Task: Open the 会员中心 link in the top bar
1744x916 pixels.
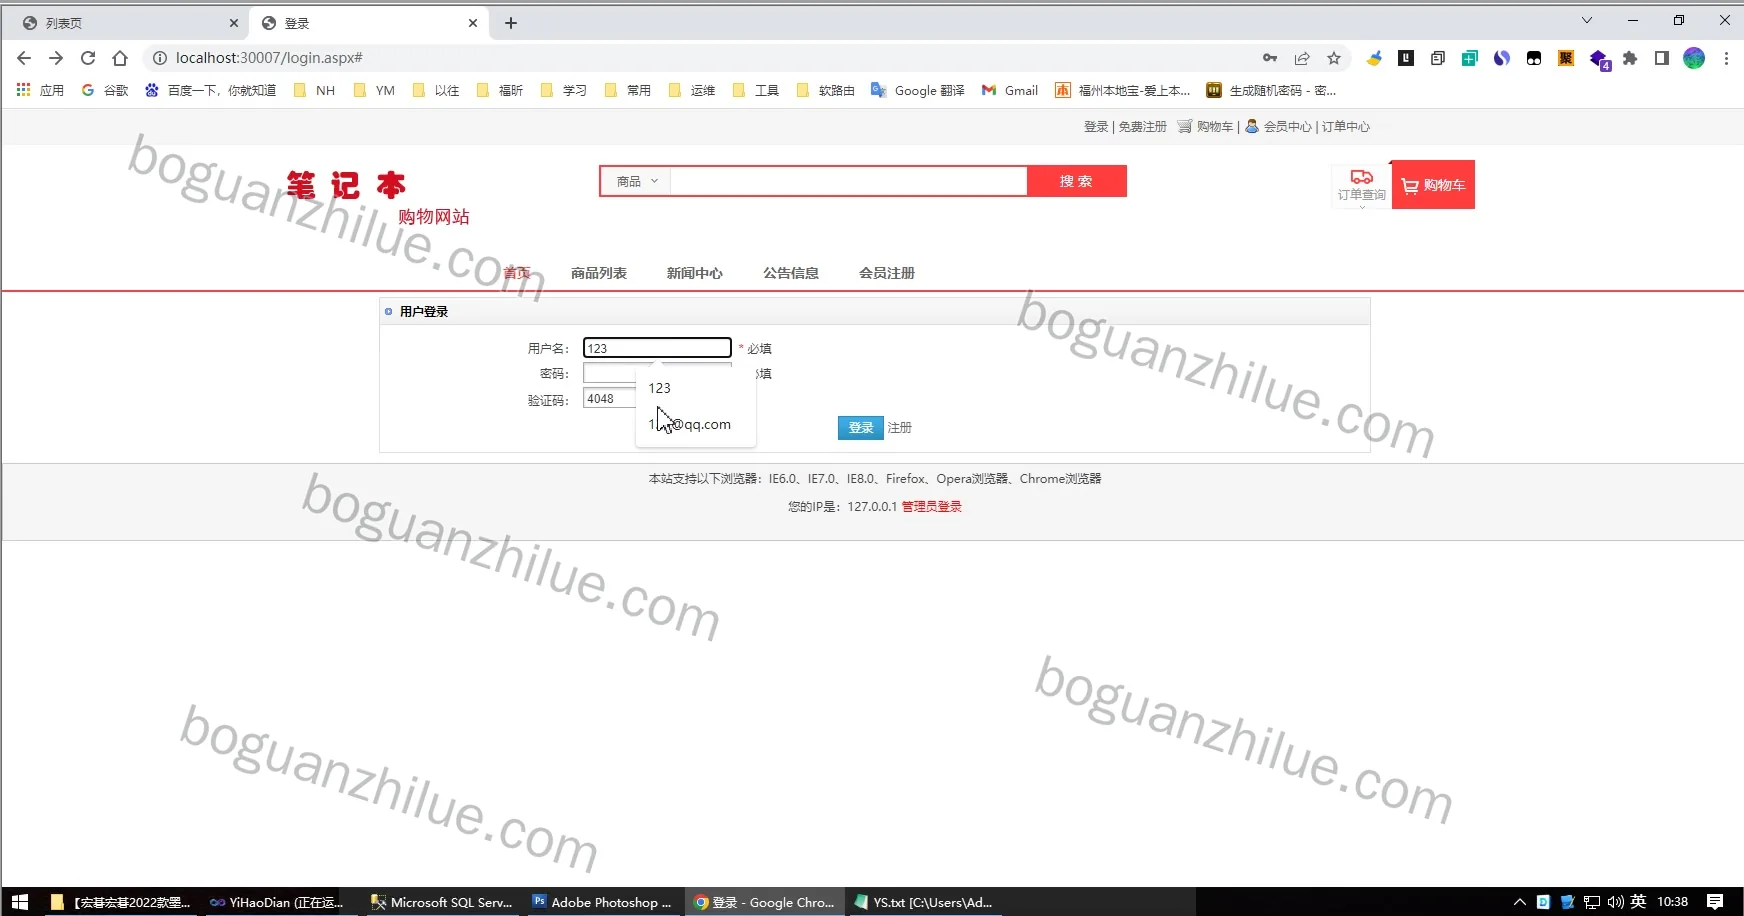Action: pyautogui.click(x=1288, y=127)
